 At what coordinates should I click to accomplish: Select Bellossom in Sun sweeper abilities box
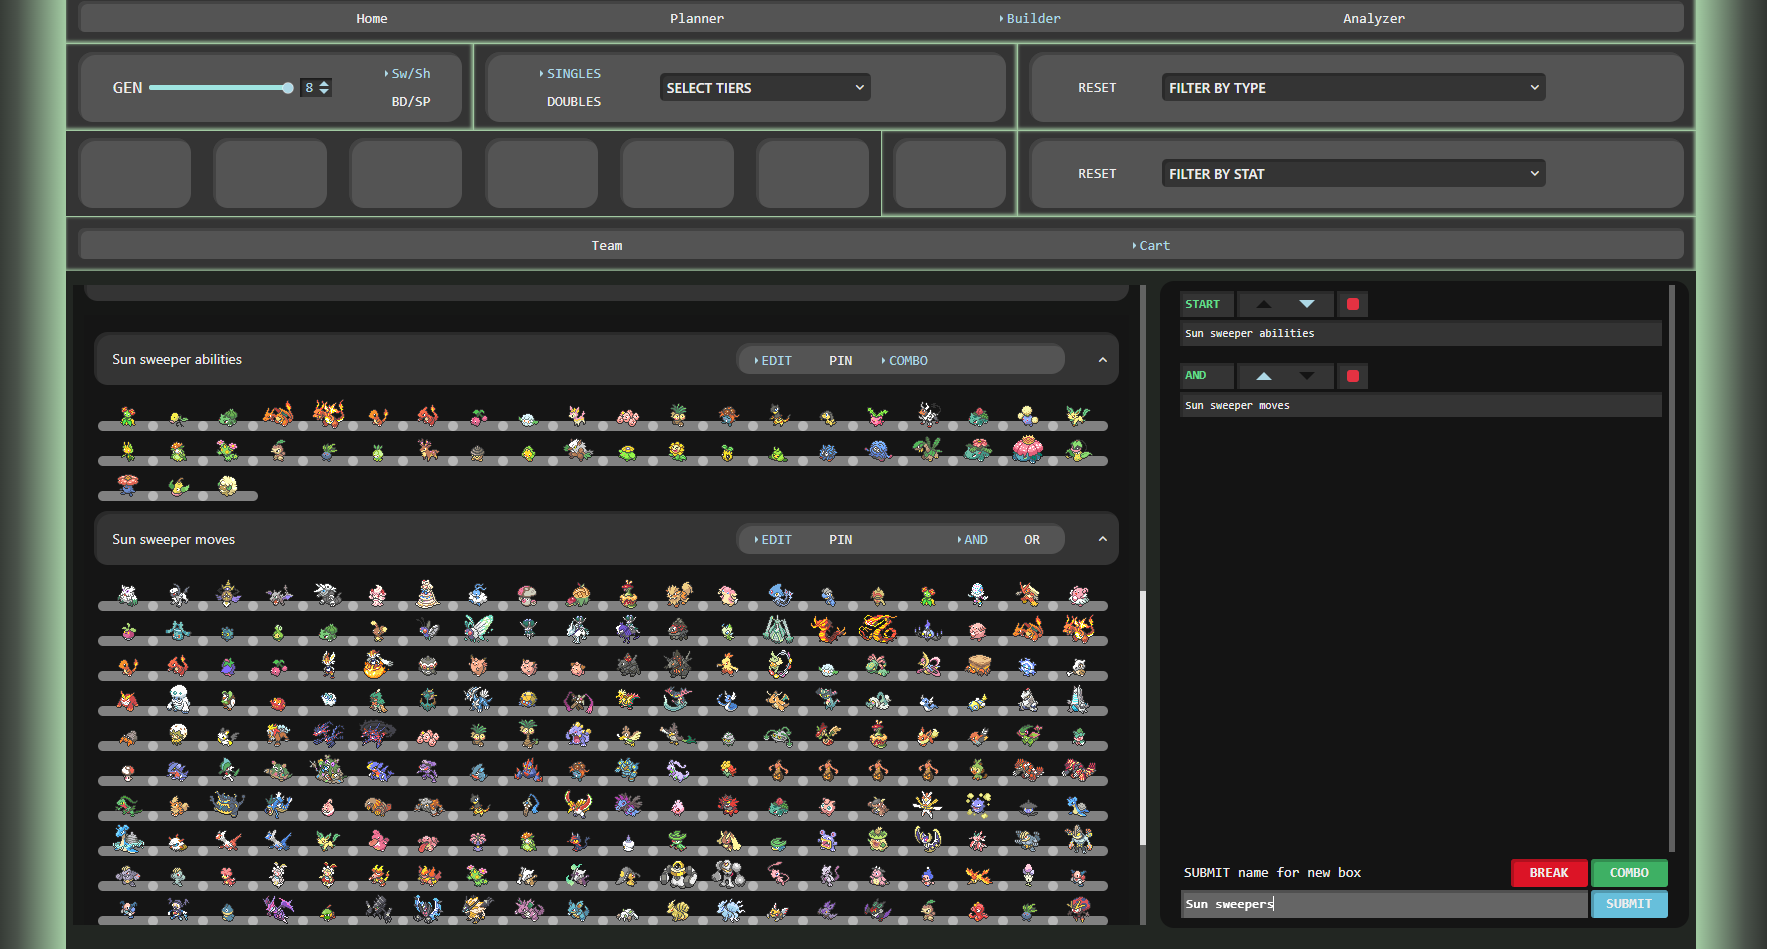tap(128, 415)
